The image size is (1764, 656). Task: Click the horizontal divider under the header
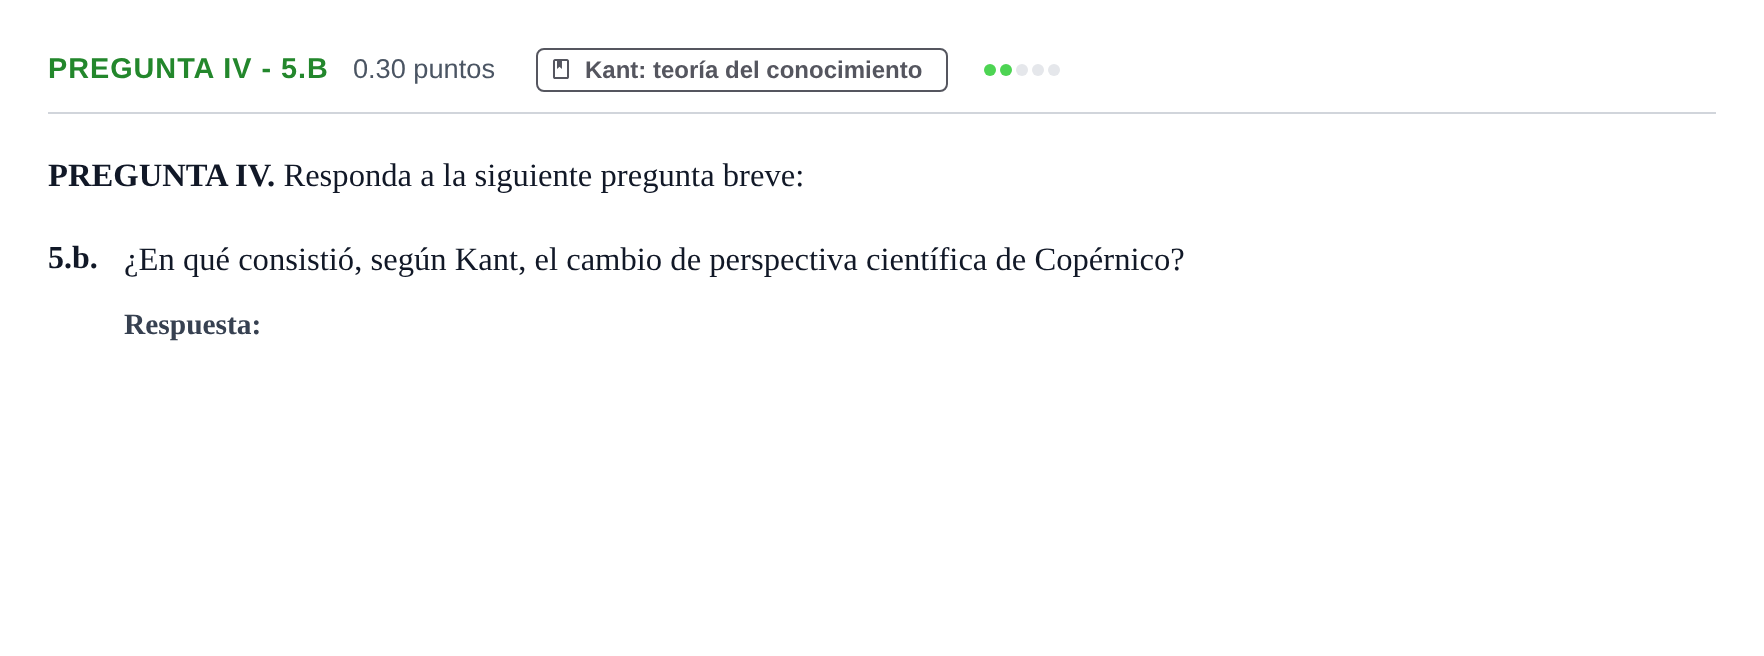click(882, 113)
